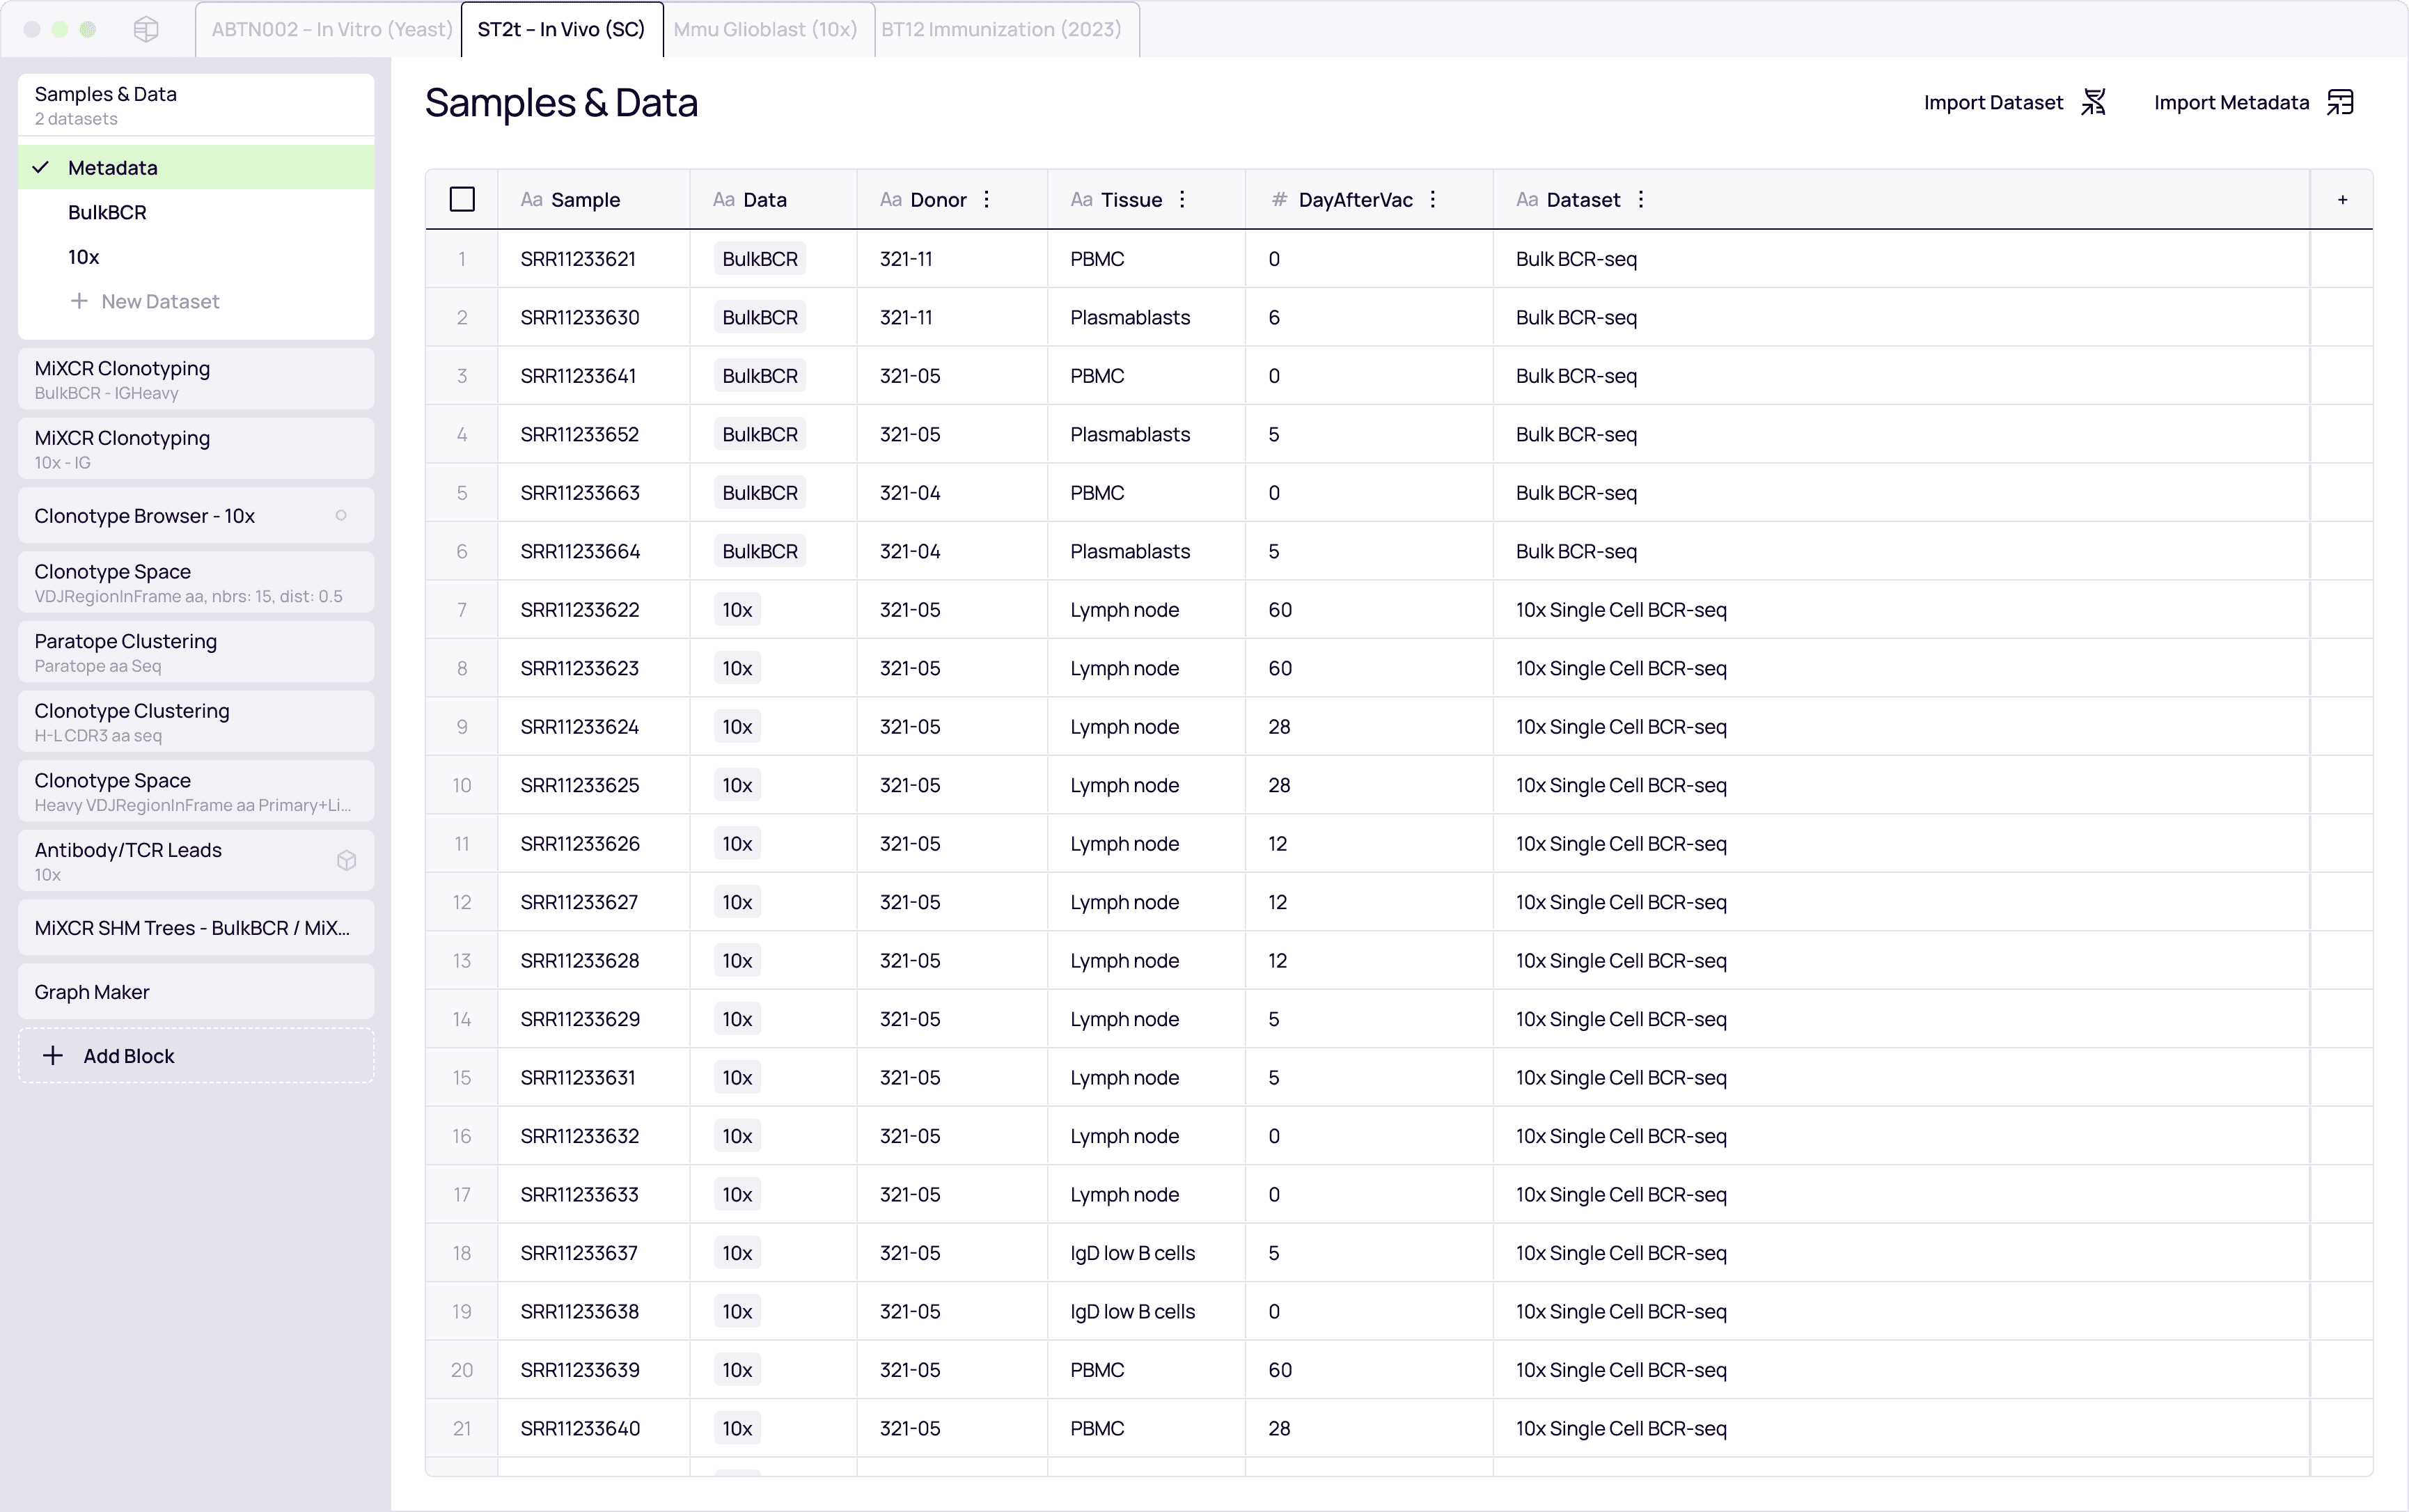Click the cube logo icon in title bar
The height and width of the screenshot is (1512, 2409).
coord(146,29)
